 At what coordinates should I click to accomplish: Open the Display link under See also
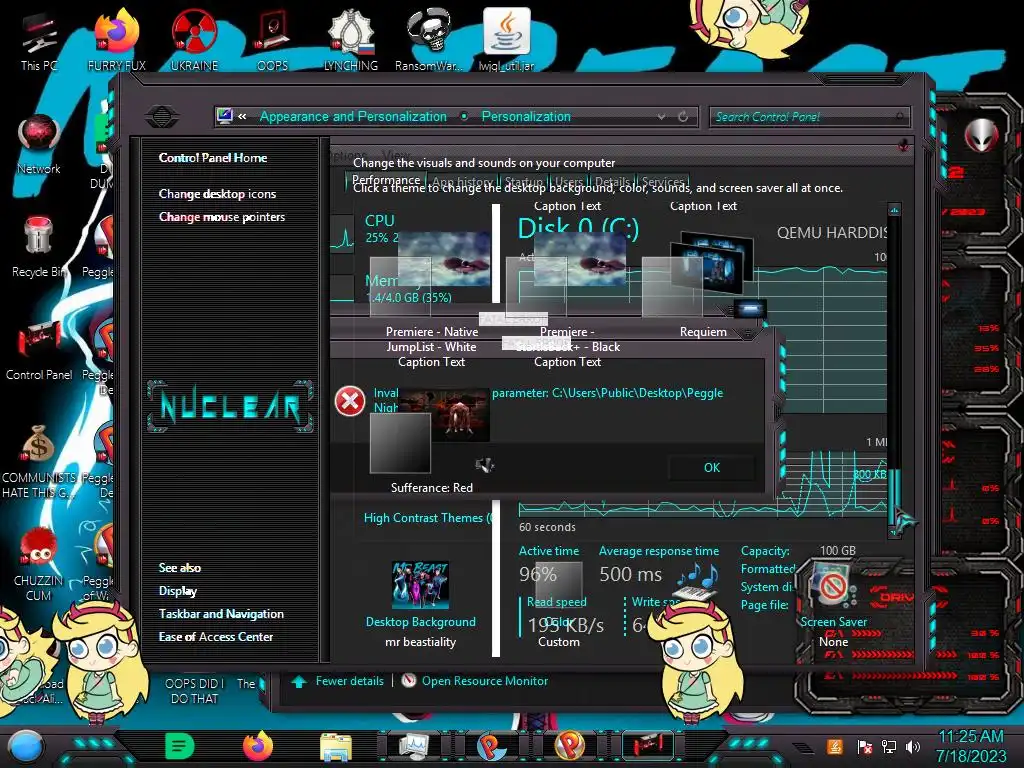coord(178,591)
